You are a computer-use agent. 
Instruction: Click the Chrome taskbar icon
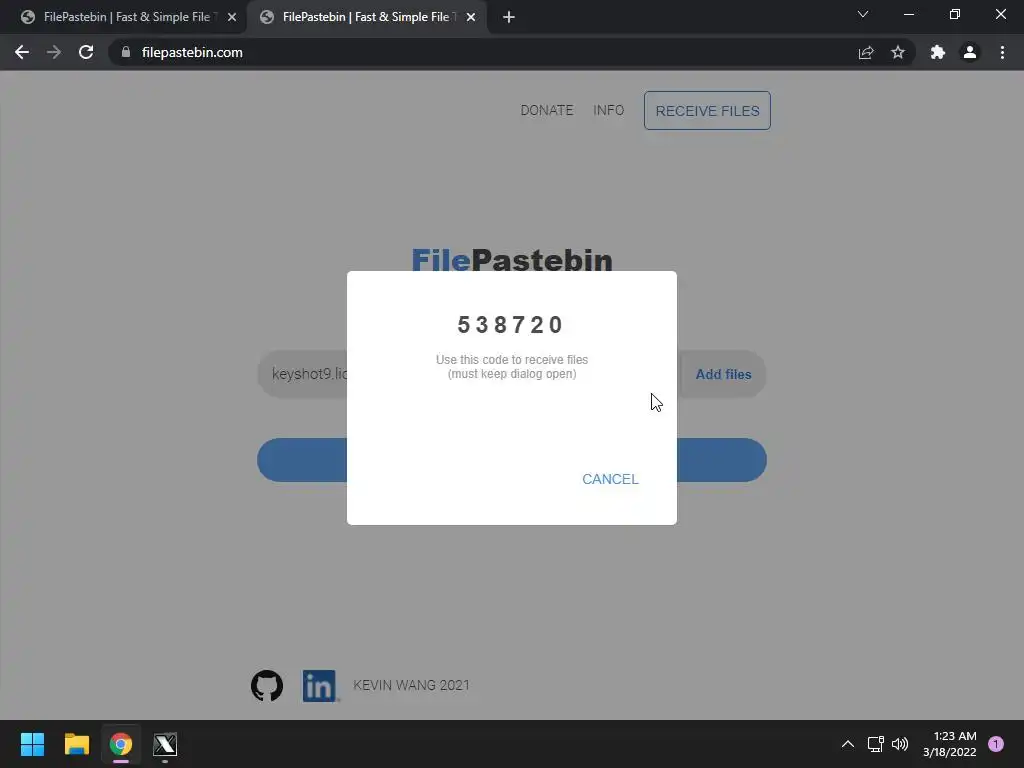121,744
